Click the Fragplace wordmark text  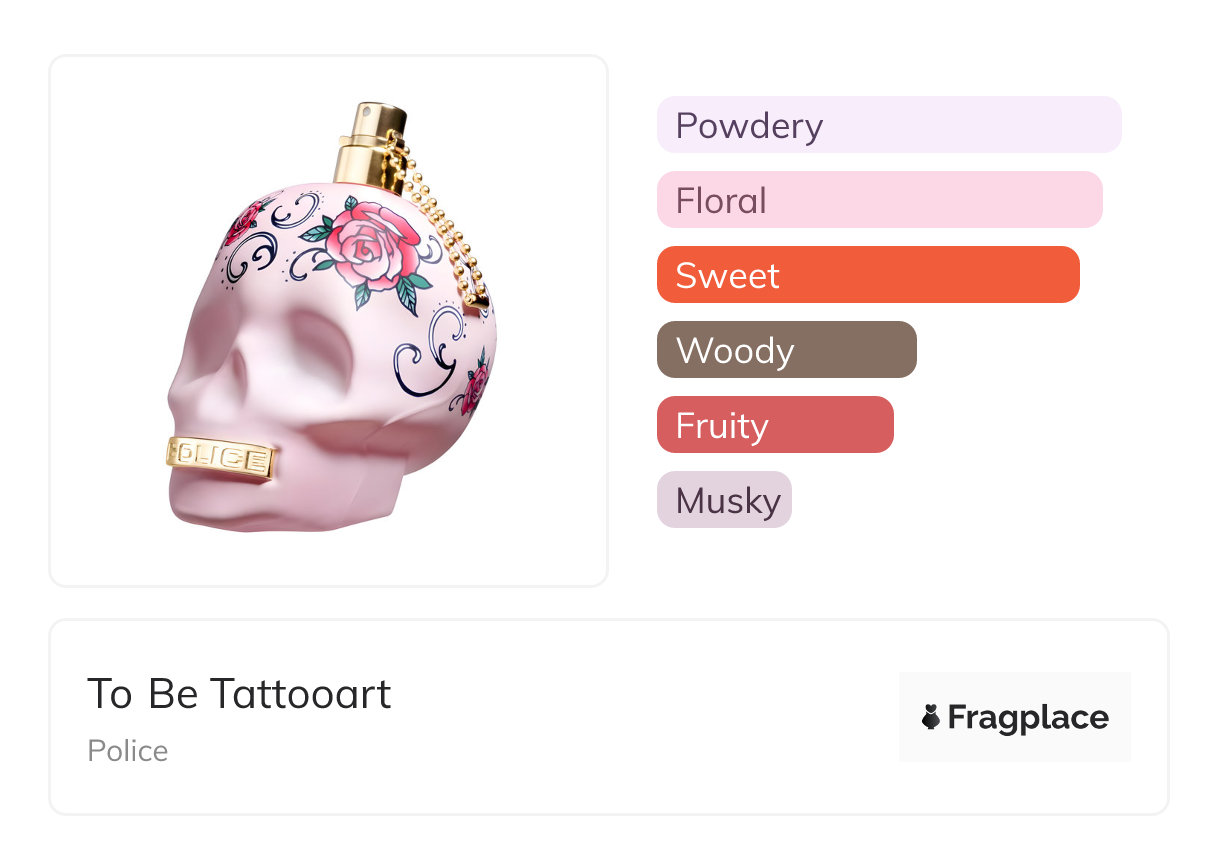(1028, 717)
